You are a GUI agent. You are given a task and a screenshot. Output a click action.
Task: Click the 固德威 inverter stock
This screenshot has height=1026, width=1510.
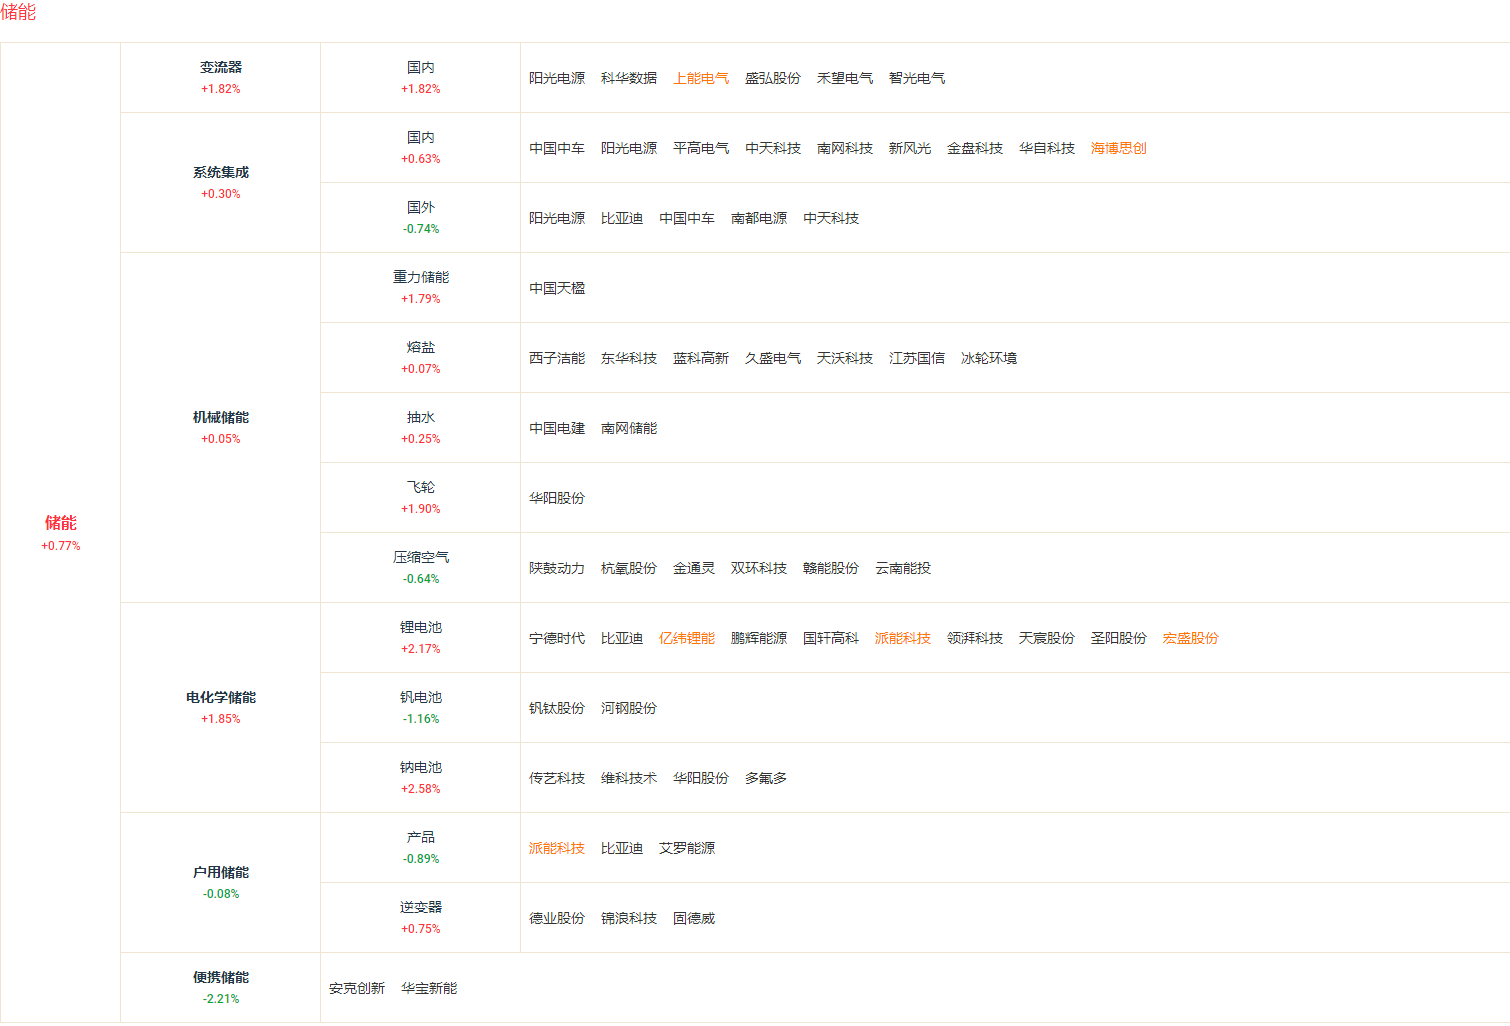[693, 918]
